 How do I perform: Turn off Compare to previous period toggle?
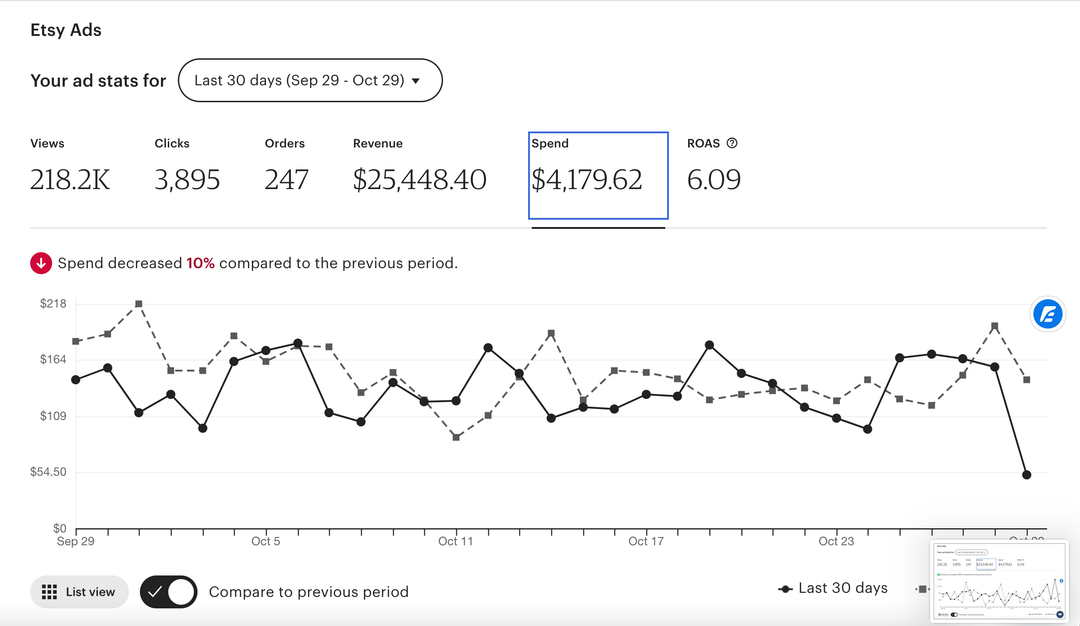tap(168, 592)
